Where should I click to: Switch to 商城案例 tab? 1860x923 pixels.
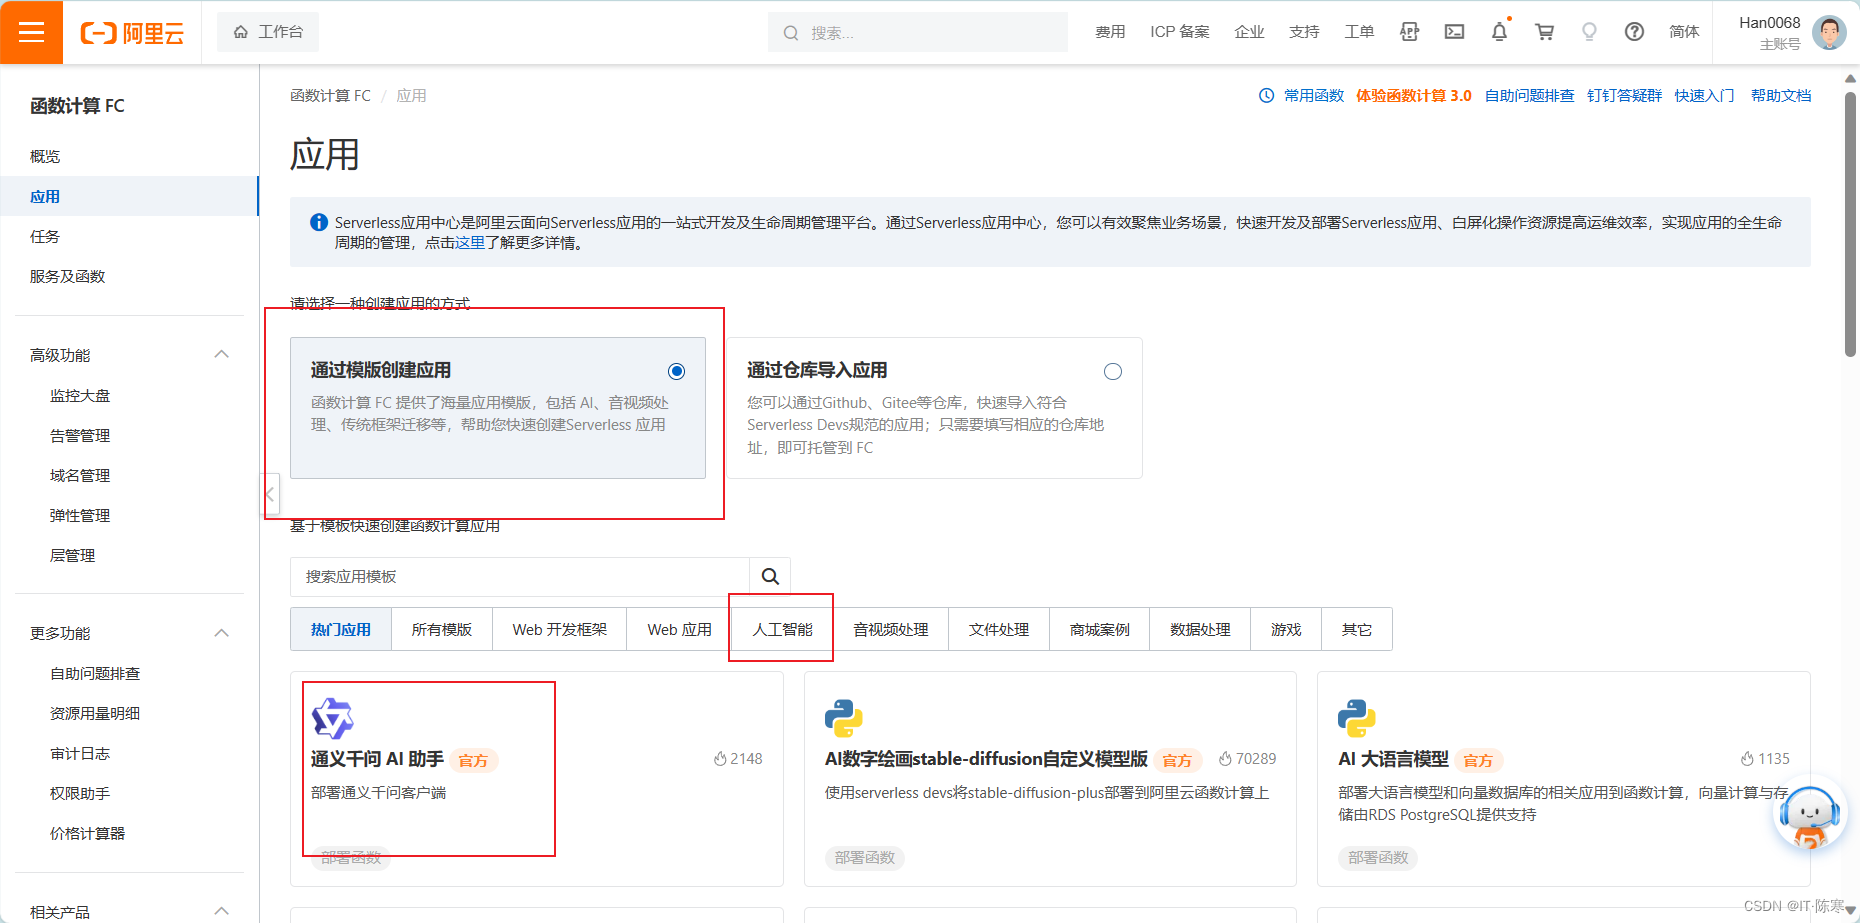coord(1100,629)
